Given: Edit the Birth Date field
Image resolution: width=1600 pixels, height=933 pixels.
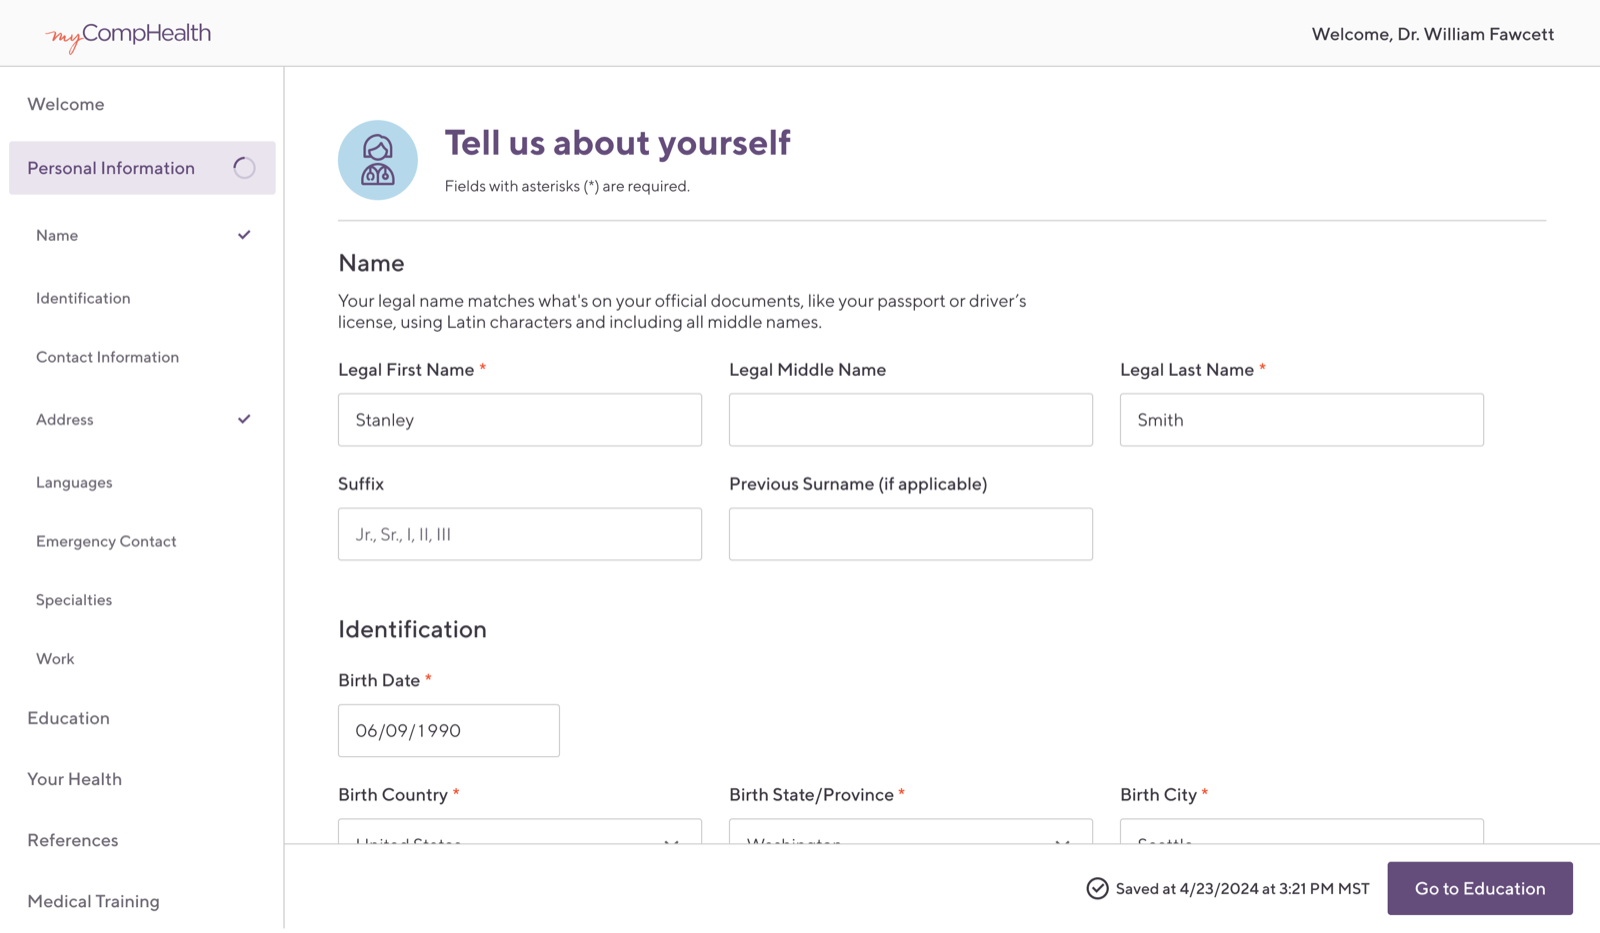Looking at the screenshot, I should [448, 731].
